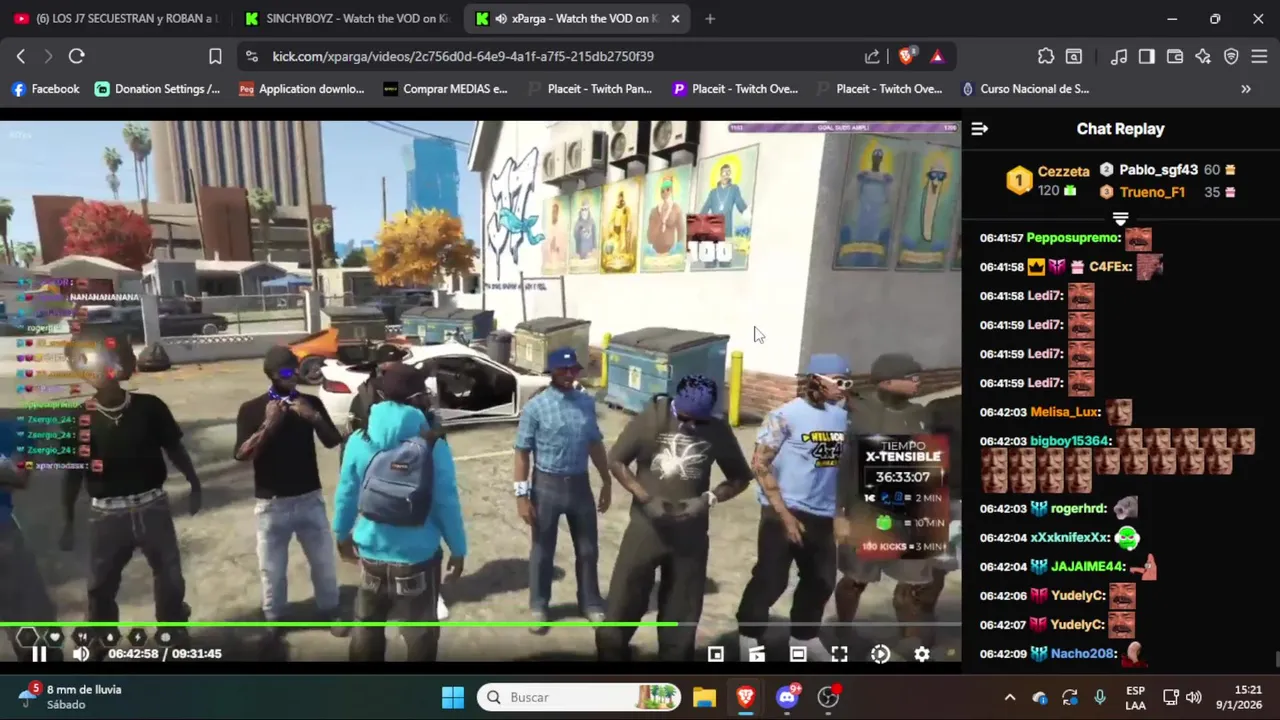Show more bookmarks overflow chevron
The height and width of the screenshot is (720, 1280).
(1246, 89)
